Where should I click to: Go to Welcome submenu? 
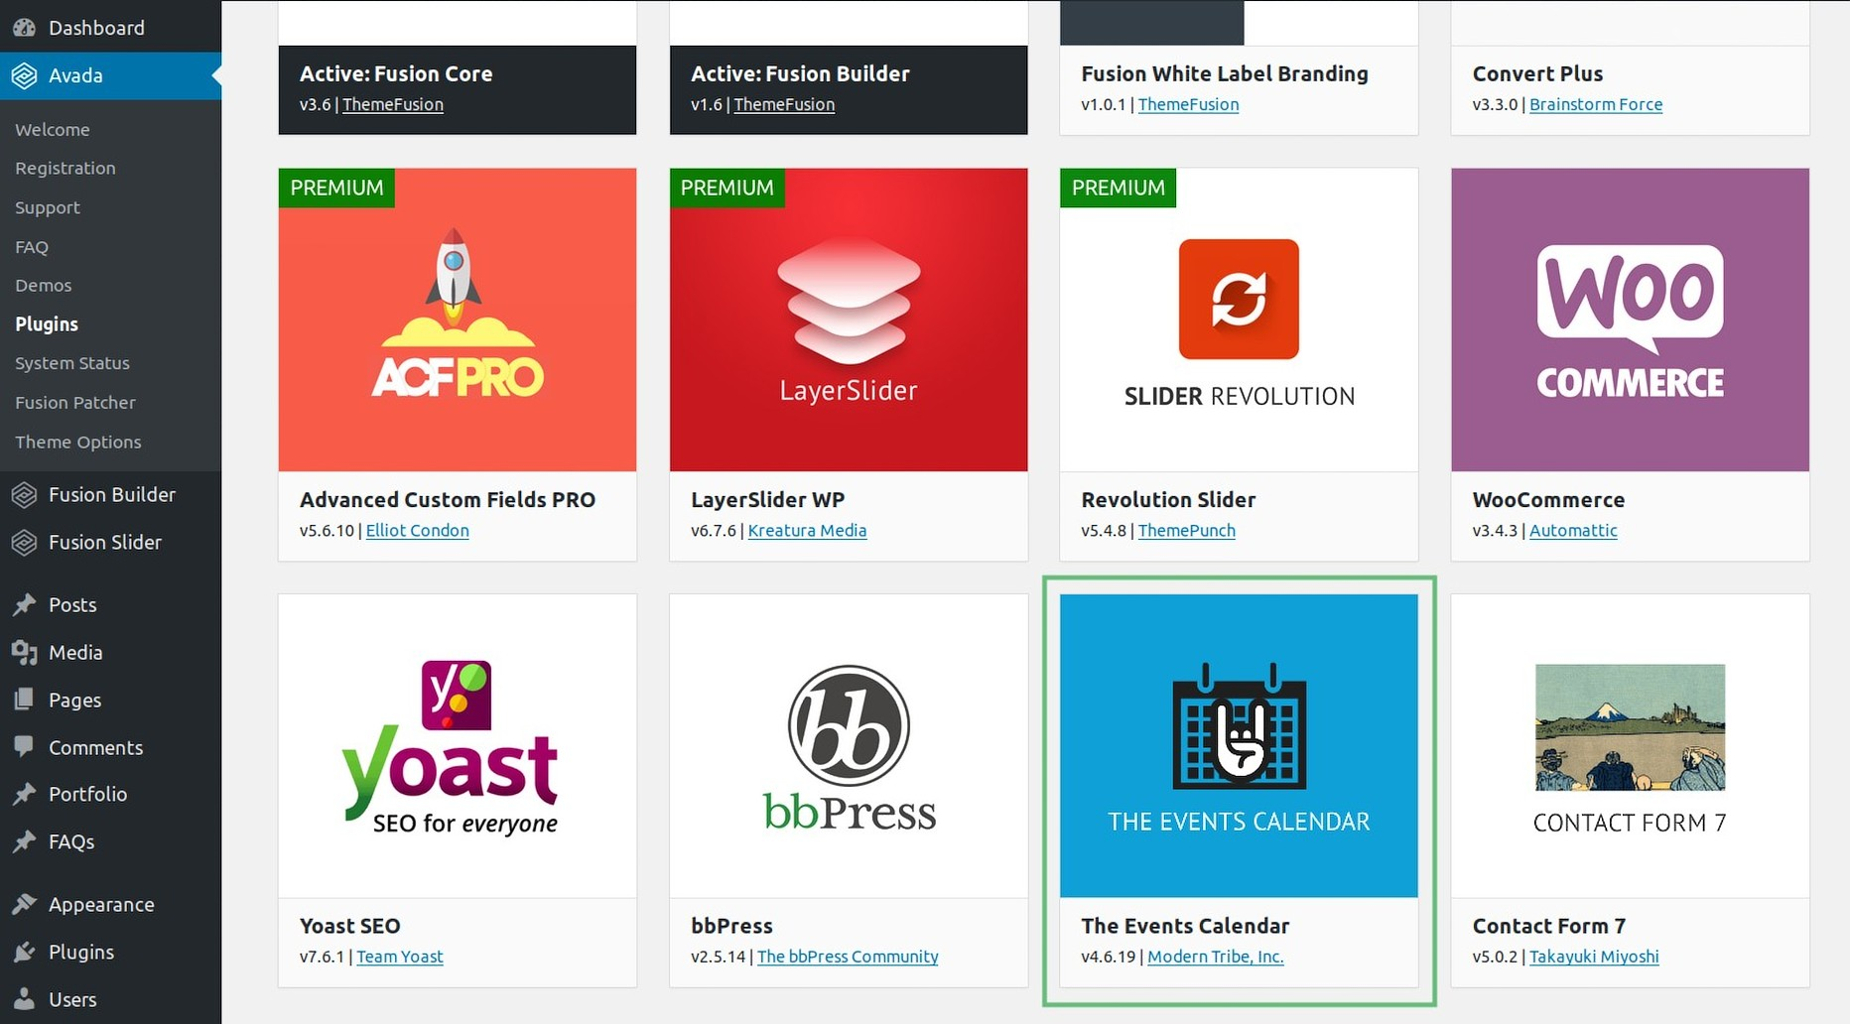point(52,129)
